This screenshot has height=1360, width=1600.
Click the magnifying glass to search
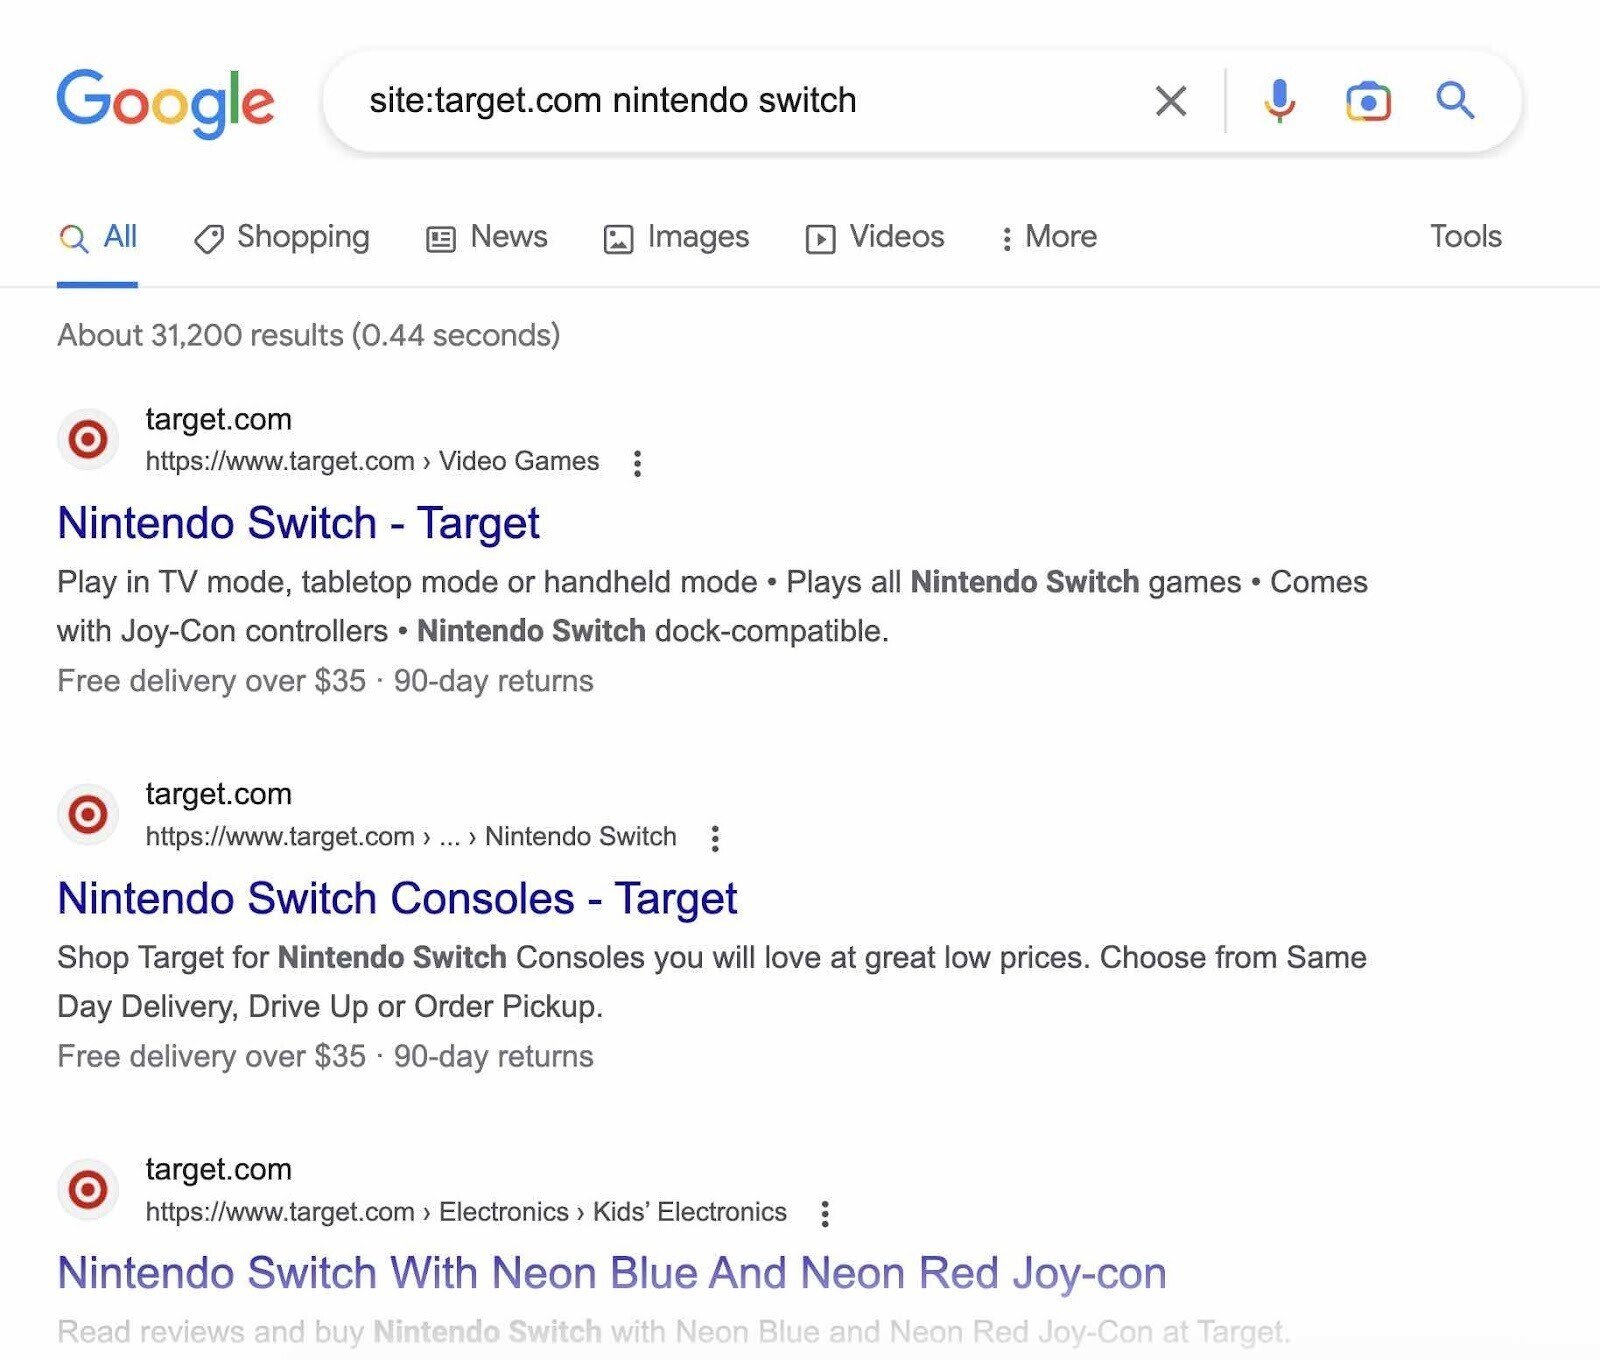pyautogui.click(x=1455, y=100)
